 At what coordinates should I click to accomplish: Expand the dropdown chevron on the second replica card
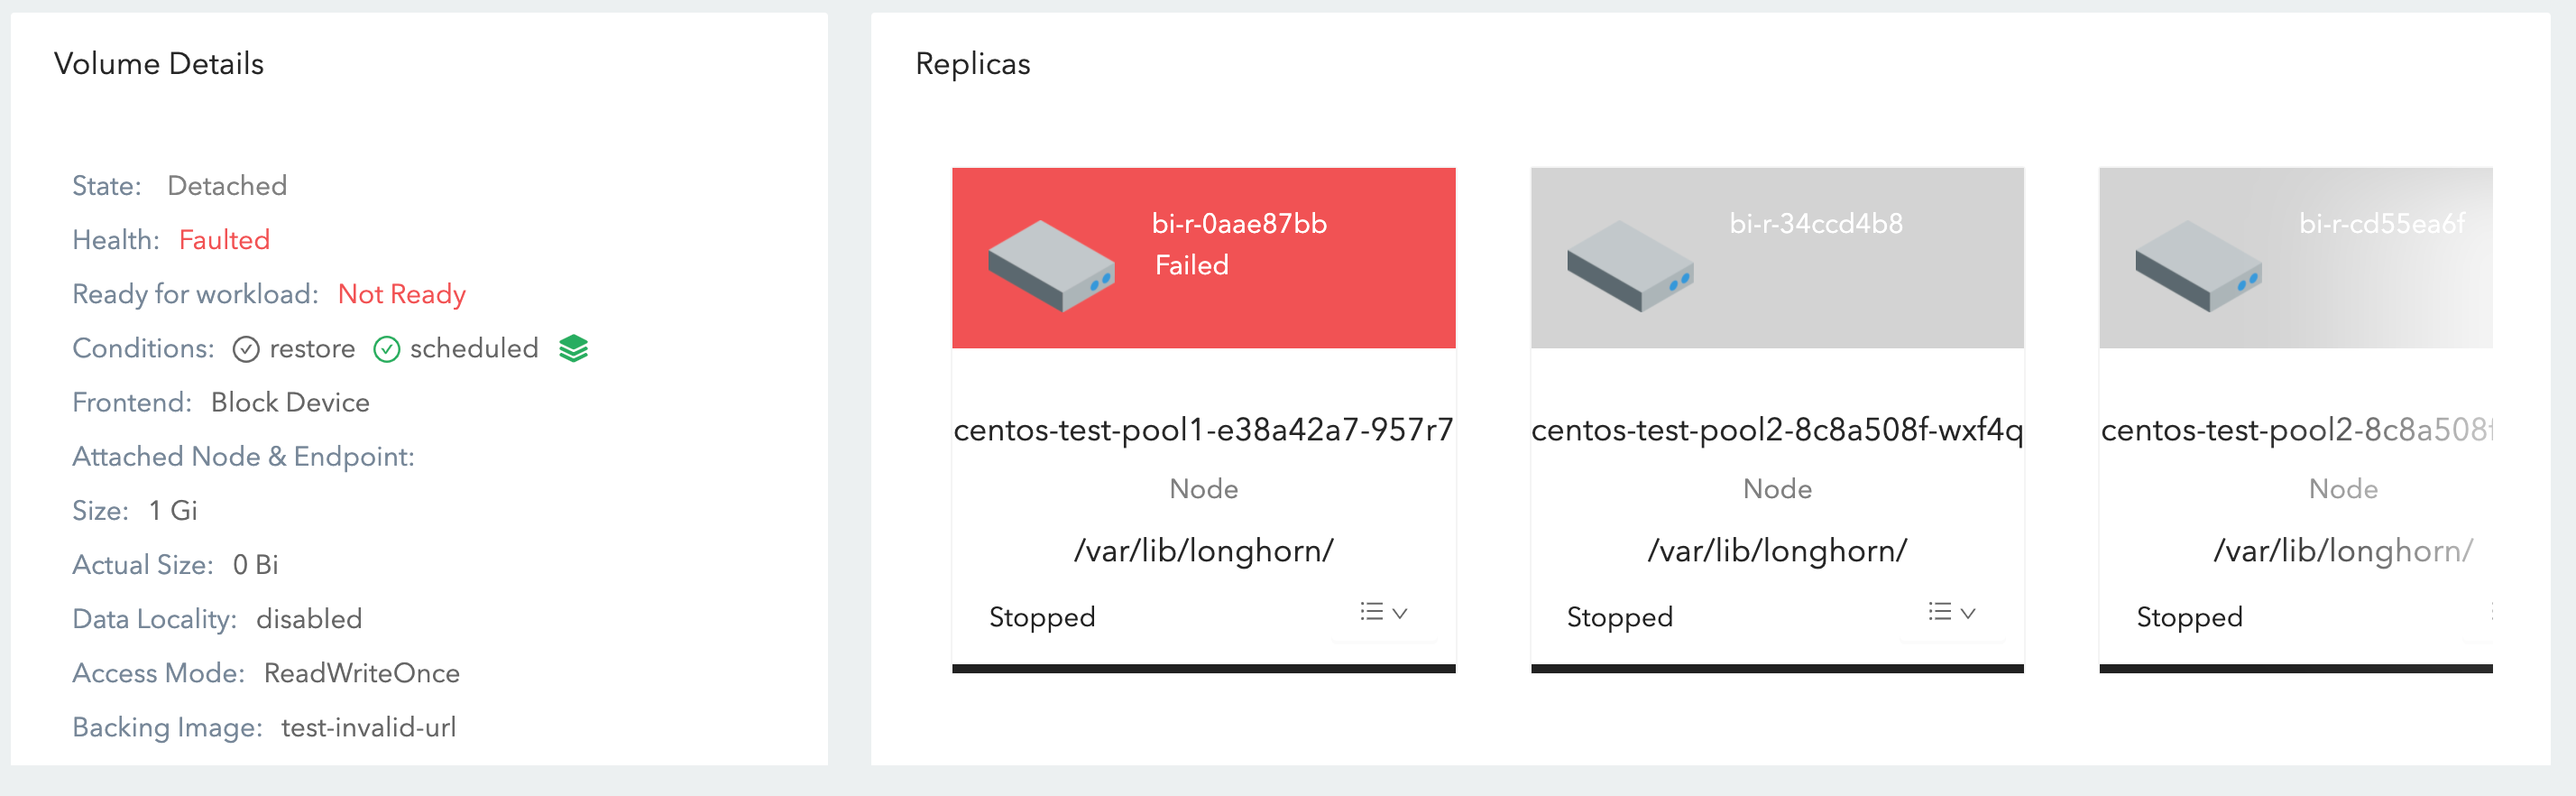[x=1970, y=614]
